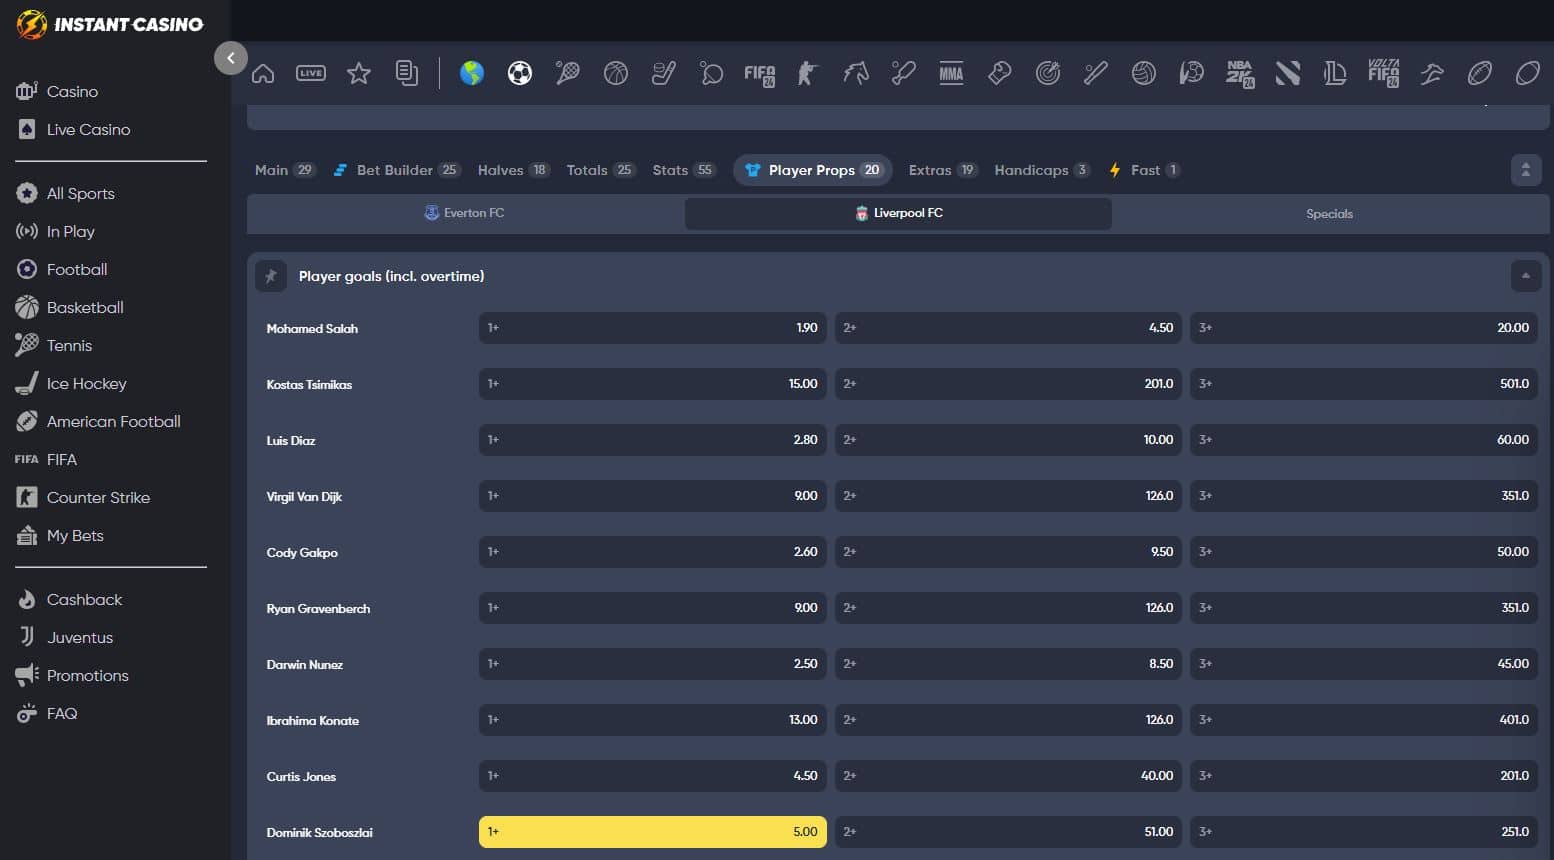
Task: Open the Fast markets tab
Action: point(1145,170)
